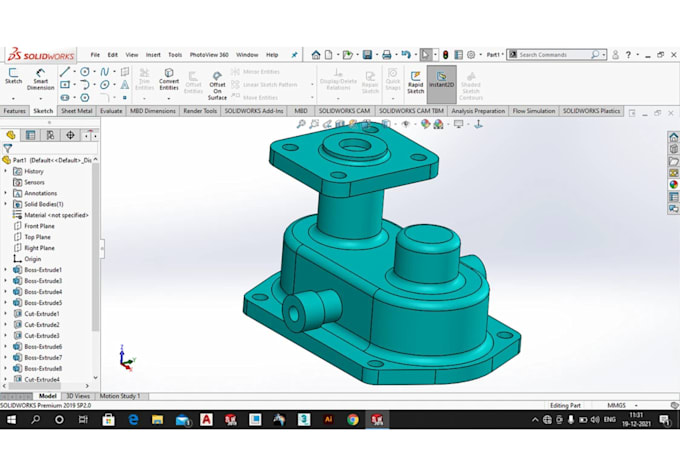680x468 pixels.
Task: Click the Undo icon
Action: [406, 54]
